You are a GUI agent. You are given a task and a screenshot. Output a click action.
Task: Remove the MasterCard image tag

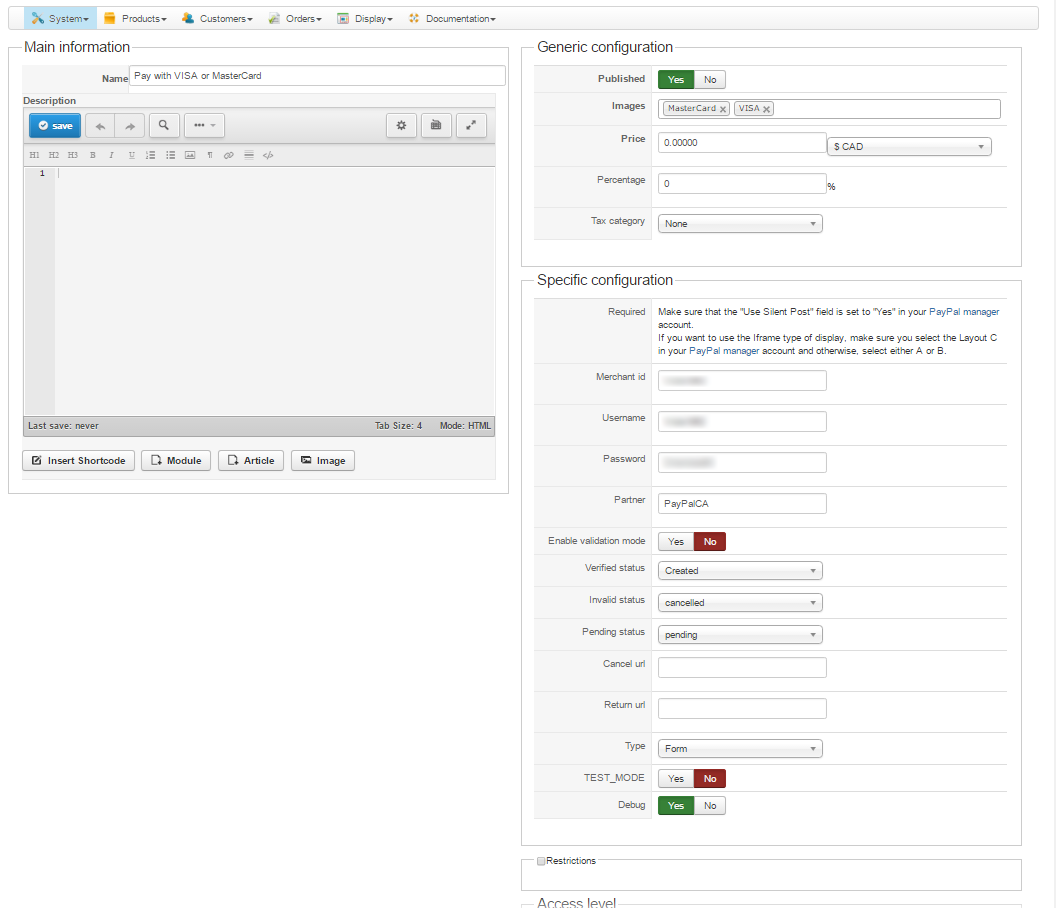pyautogui.click(x=723, y=109)
